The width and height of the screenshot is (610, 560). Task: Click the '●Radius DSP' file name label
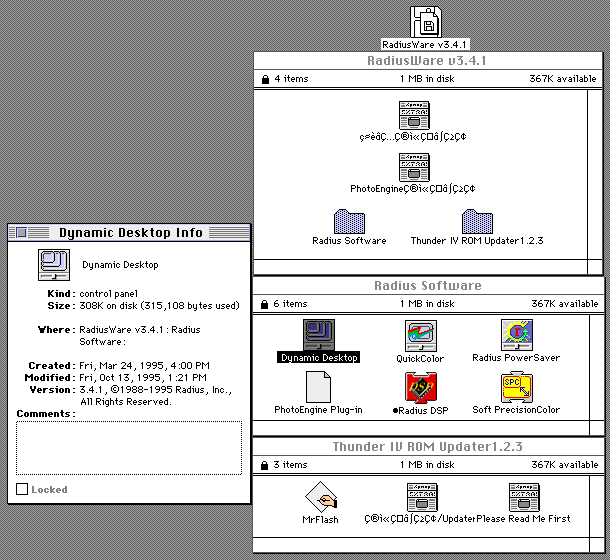tap(421, 411)
